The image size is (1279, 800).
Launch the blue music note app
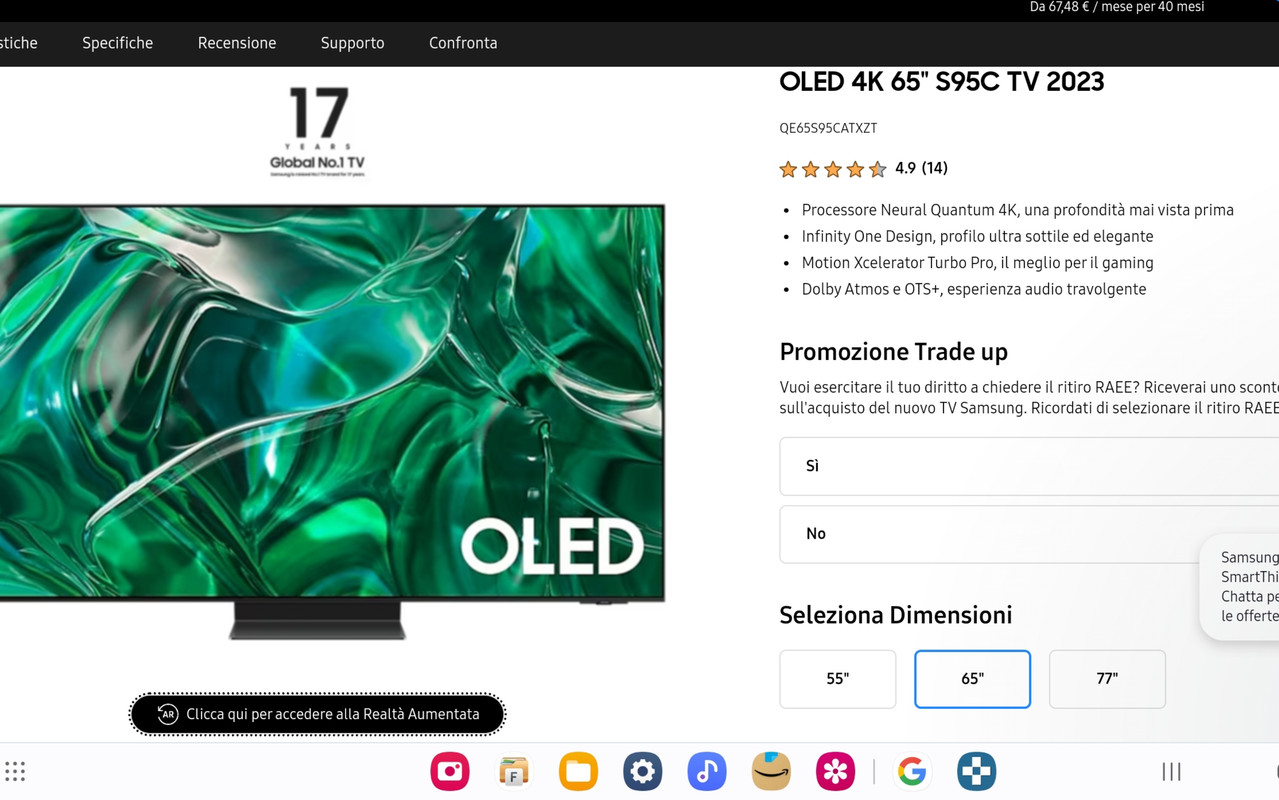[x=706, y=771]
